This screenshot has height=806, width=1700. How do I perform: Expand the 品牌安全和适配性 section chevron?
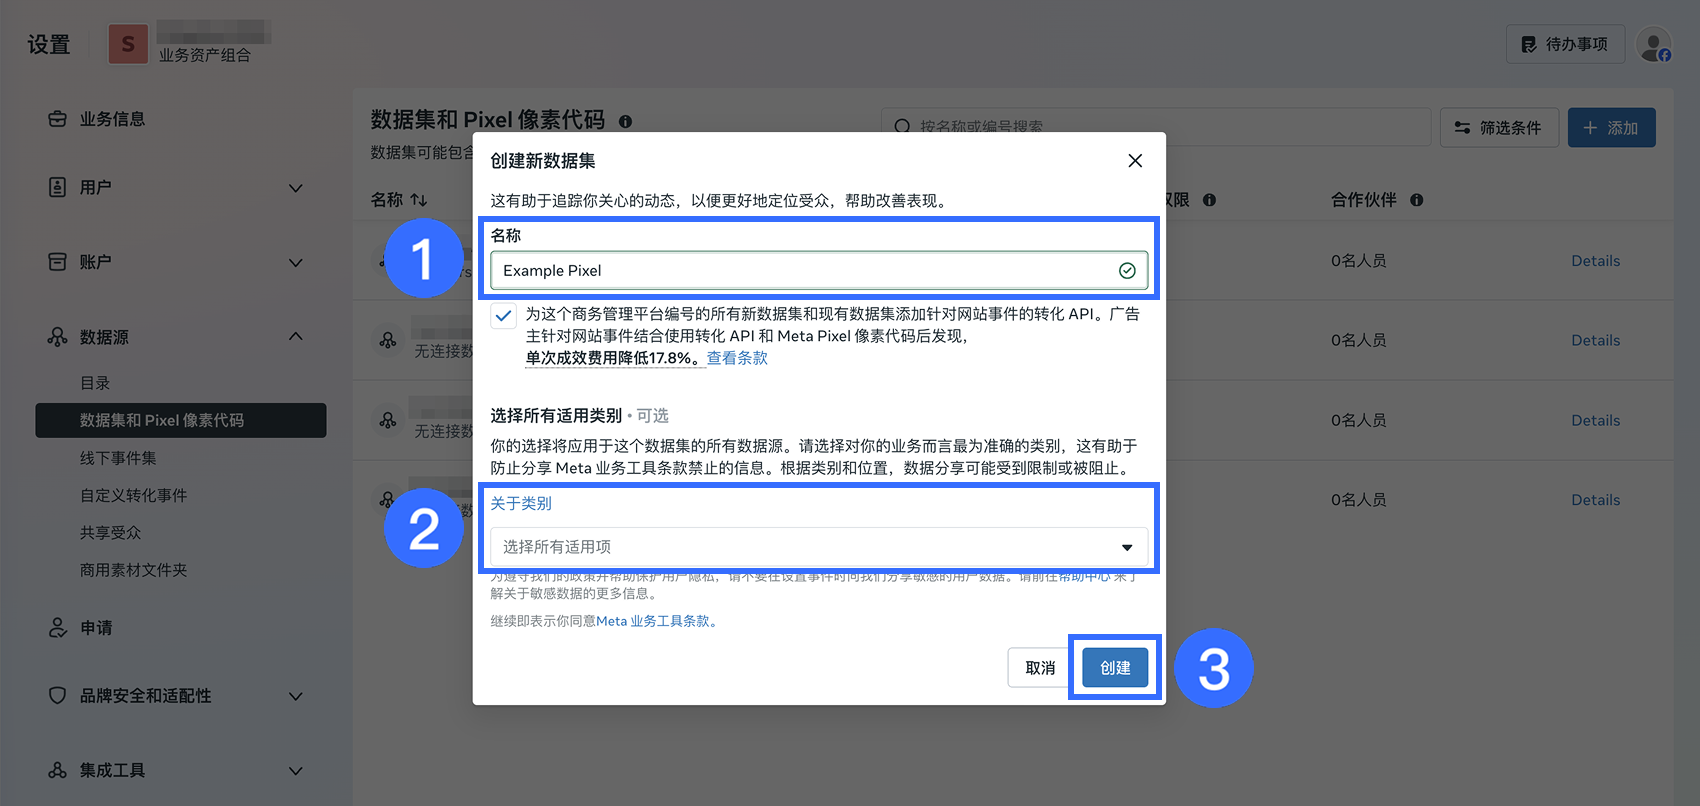296,696
